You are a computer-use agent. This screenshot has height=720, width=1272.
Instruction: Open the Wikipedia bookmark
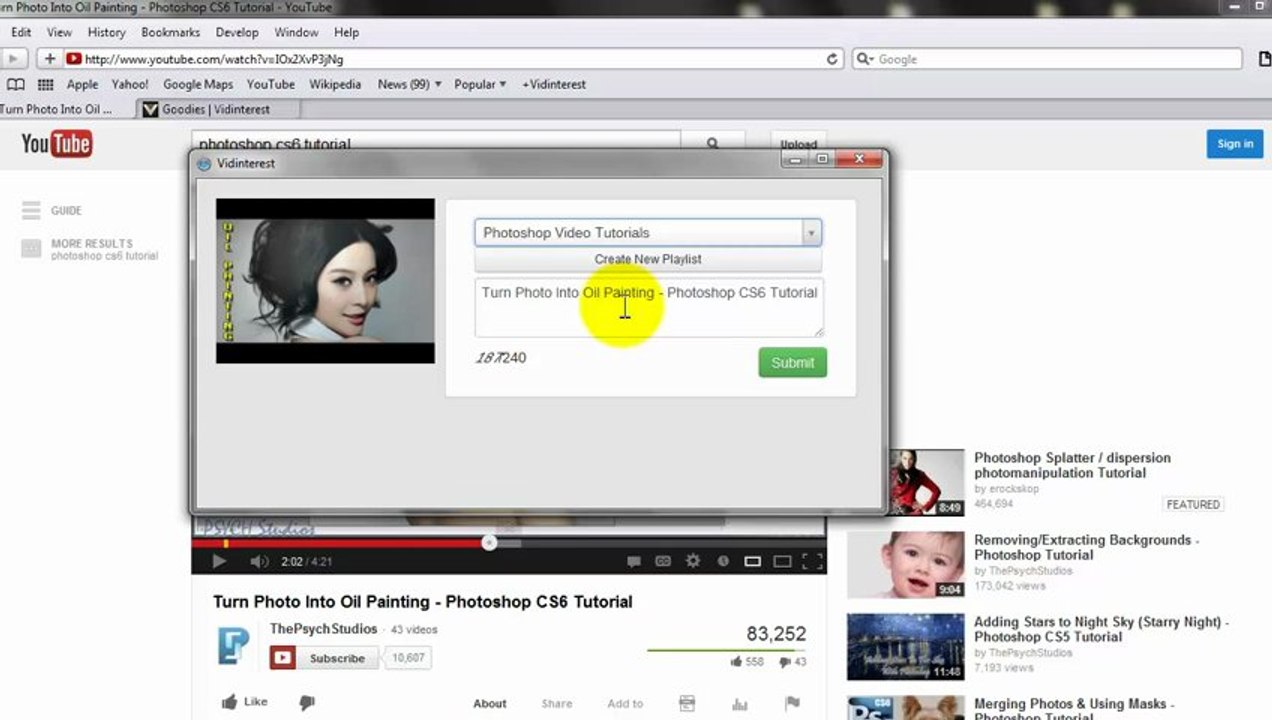tap(335, 84)
